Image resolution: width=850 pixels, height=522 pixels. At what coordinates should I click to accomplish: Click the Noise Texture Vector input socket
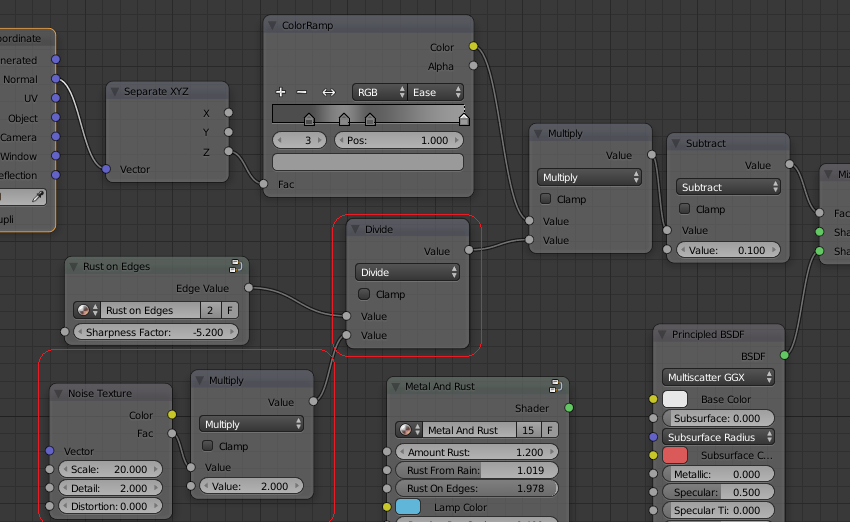tap(49, 450)
